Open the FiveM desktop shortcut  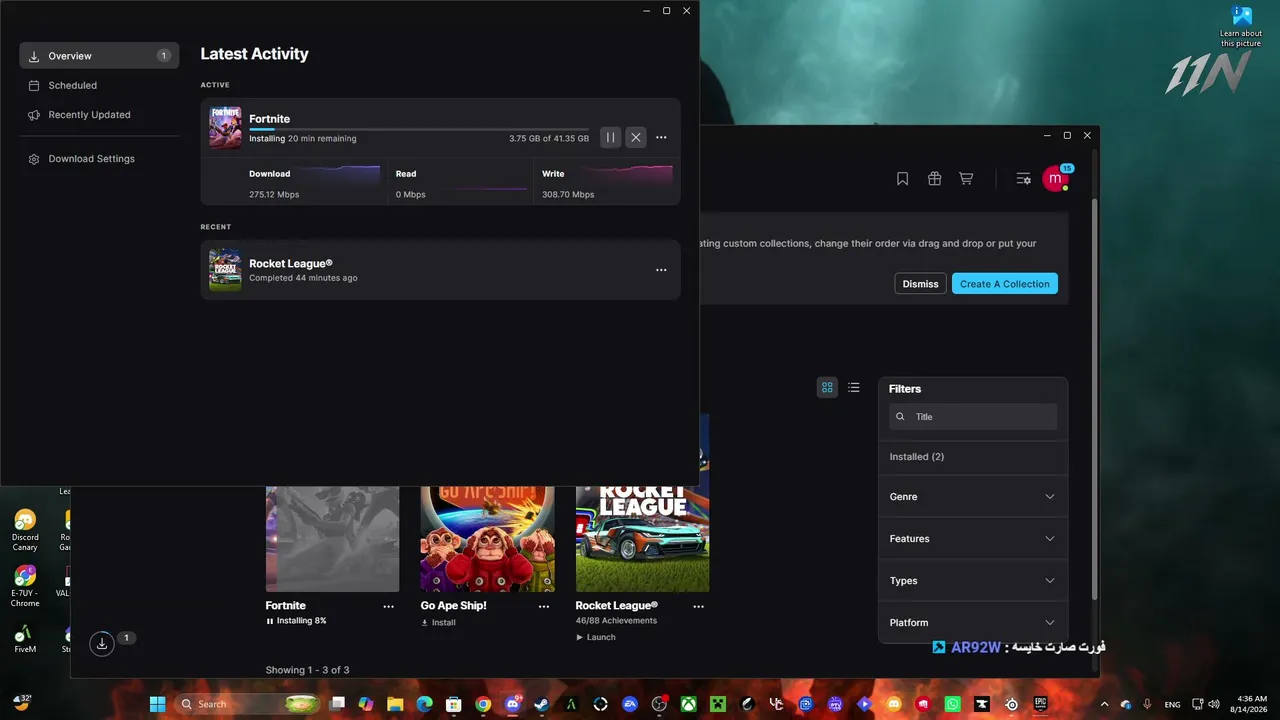click(25, 638)
